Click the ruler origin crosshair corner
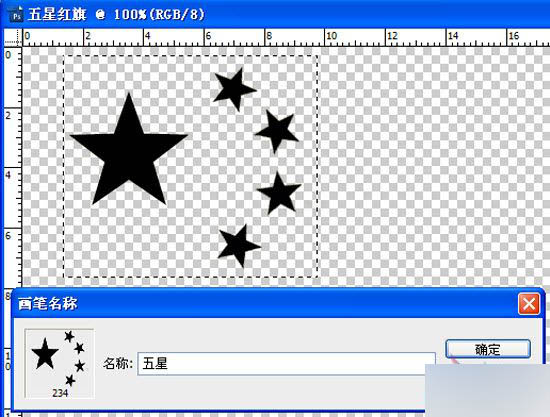 coord(13,38)
